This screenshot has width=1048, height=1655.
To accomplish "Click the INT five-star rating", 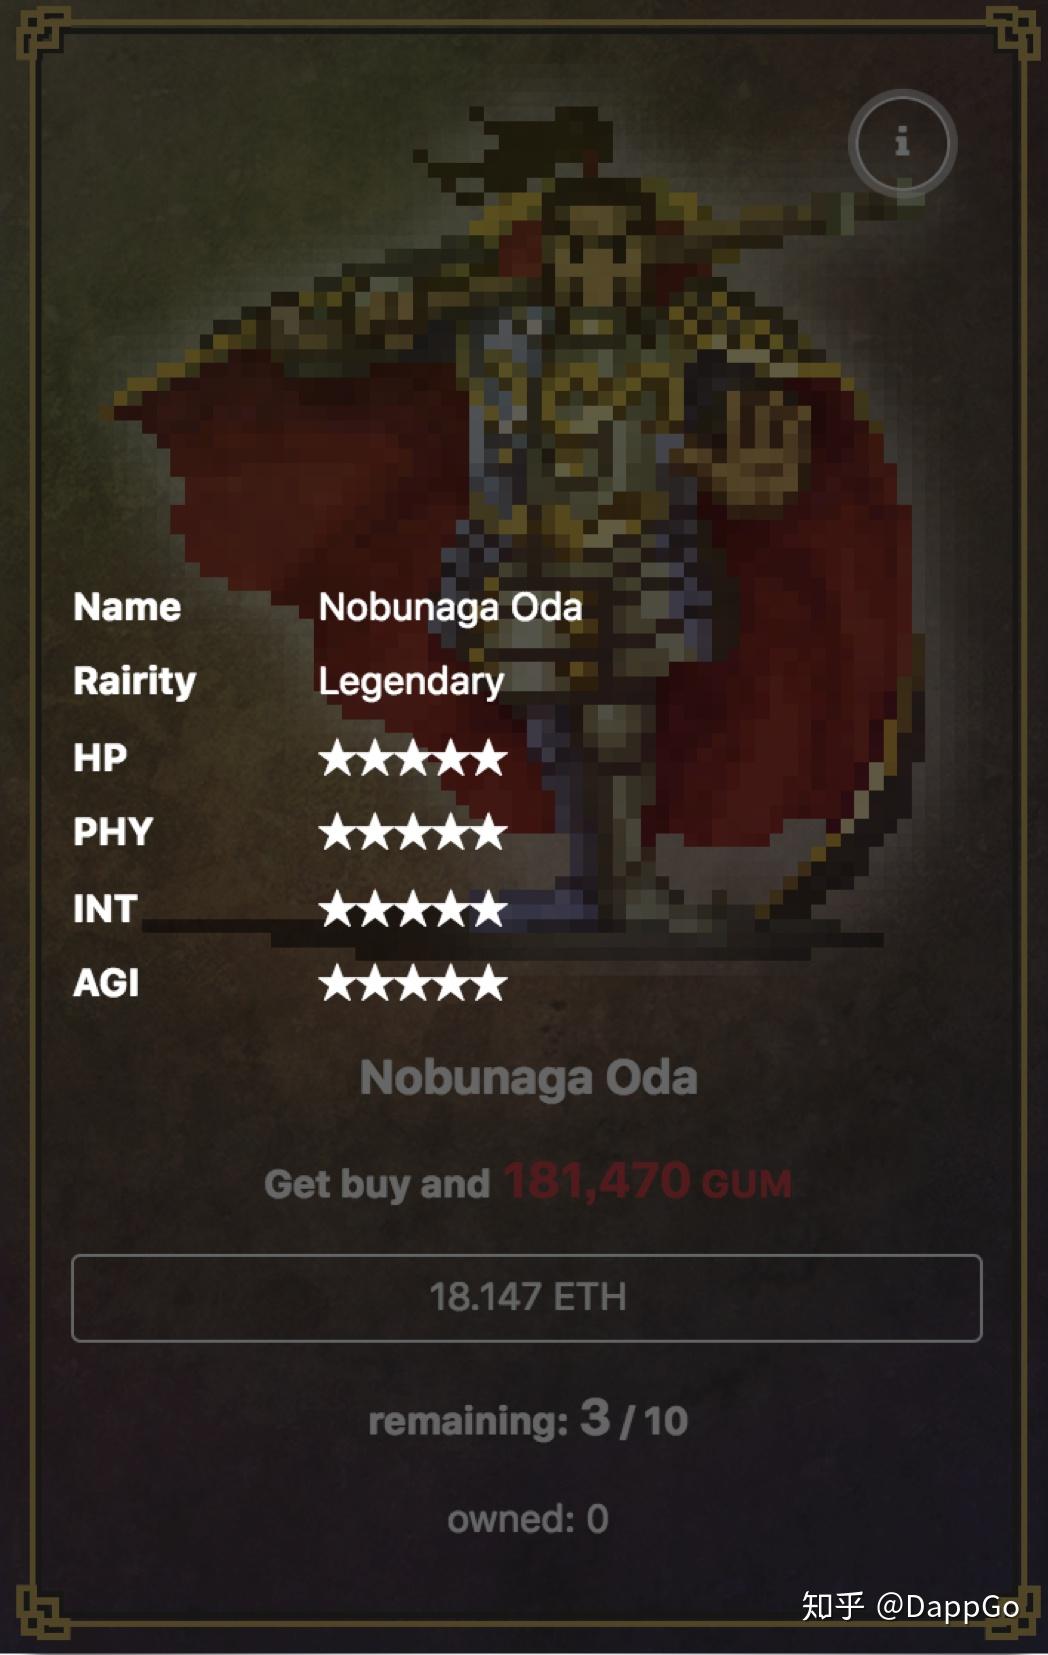I will coord(413,909).
